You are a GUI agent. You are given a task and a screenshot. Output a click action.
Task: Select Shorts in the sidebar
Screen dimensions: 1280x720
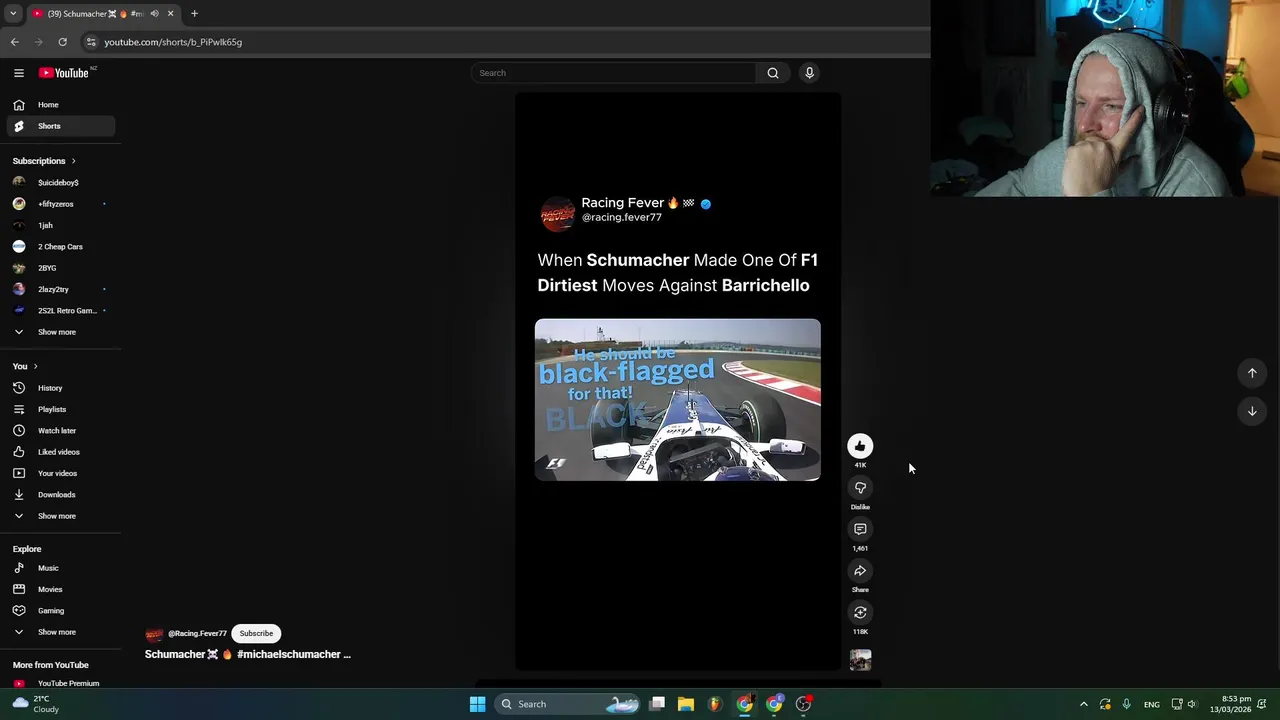tap(60, 126)
